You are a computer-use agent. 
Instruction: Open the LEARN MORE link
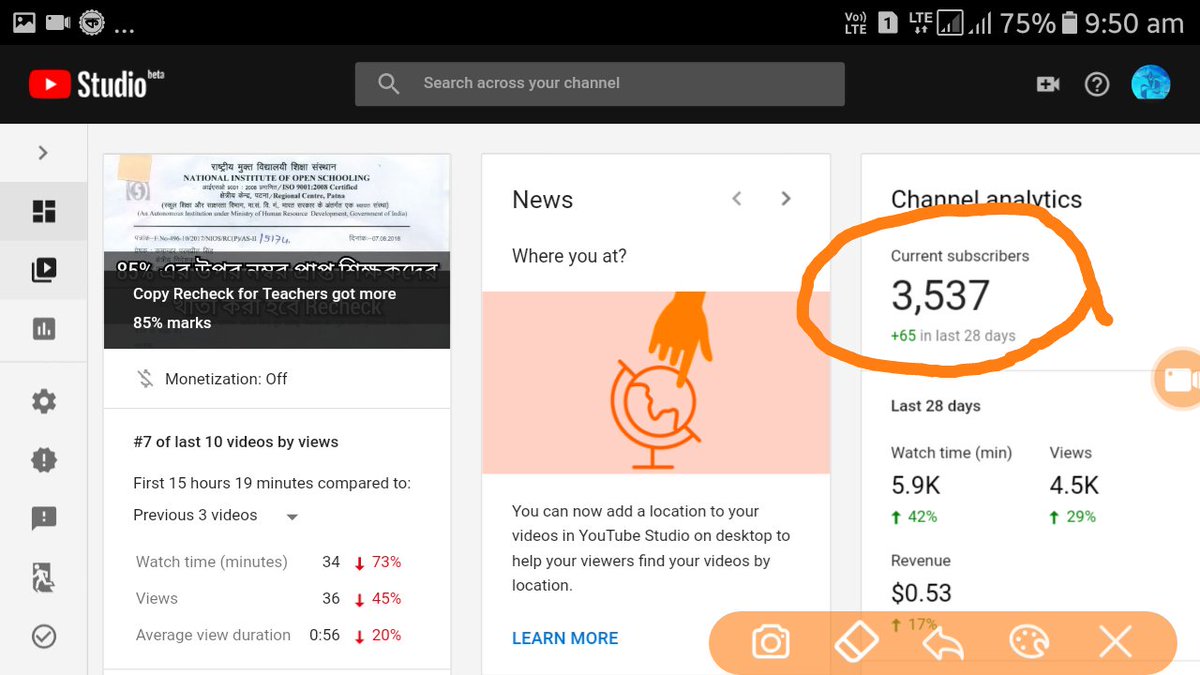coord(565,638)
